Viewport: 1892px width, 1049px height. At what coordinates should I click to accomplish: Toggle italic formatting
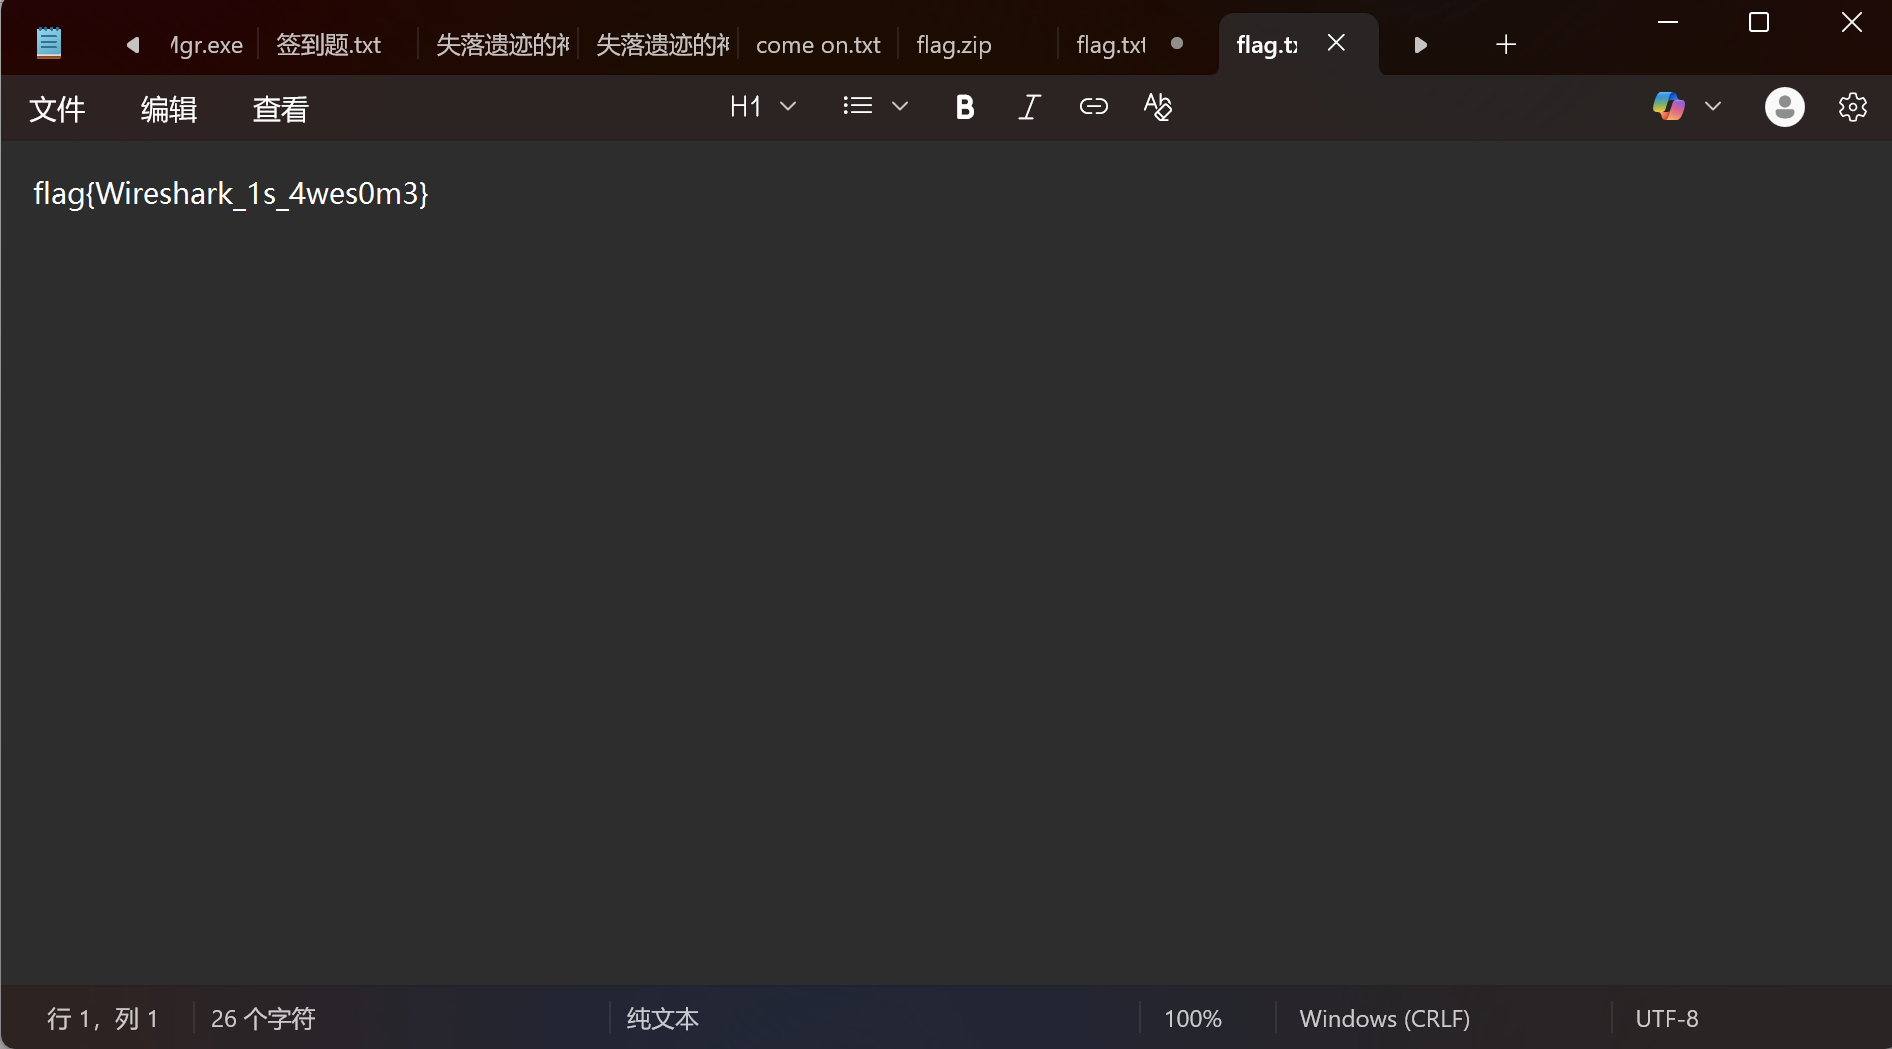click(1029, 107)
